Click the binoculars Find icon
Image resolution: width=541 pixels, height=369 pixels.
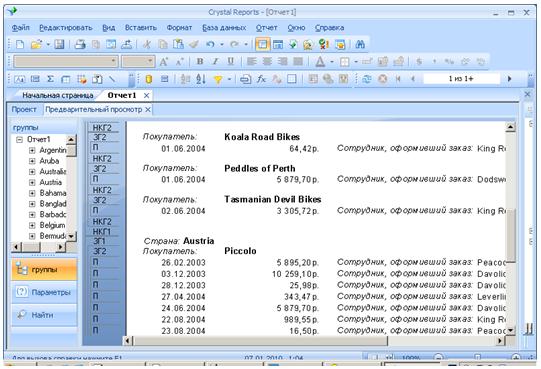360,45
